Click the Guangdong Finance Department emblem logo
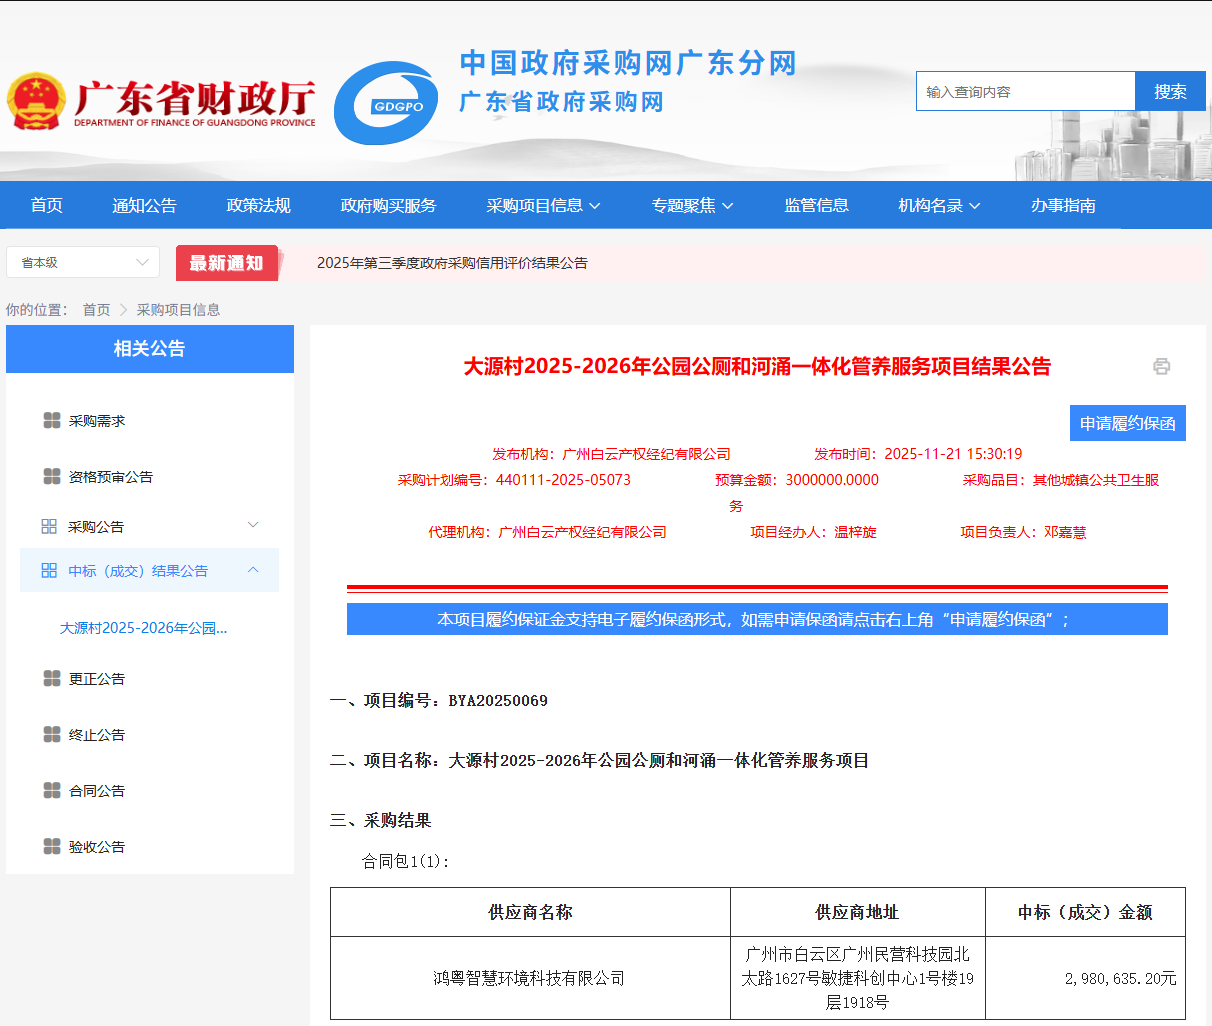Image resolution: width=1212 pixels, height=1026 pixels. (37, 101)
